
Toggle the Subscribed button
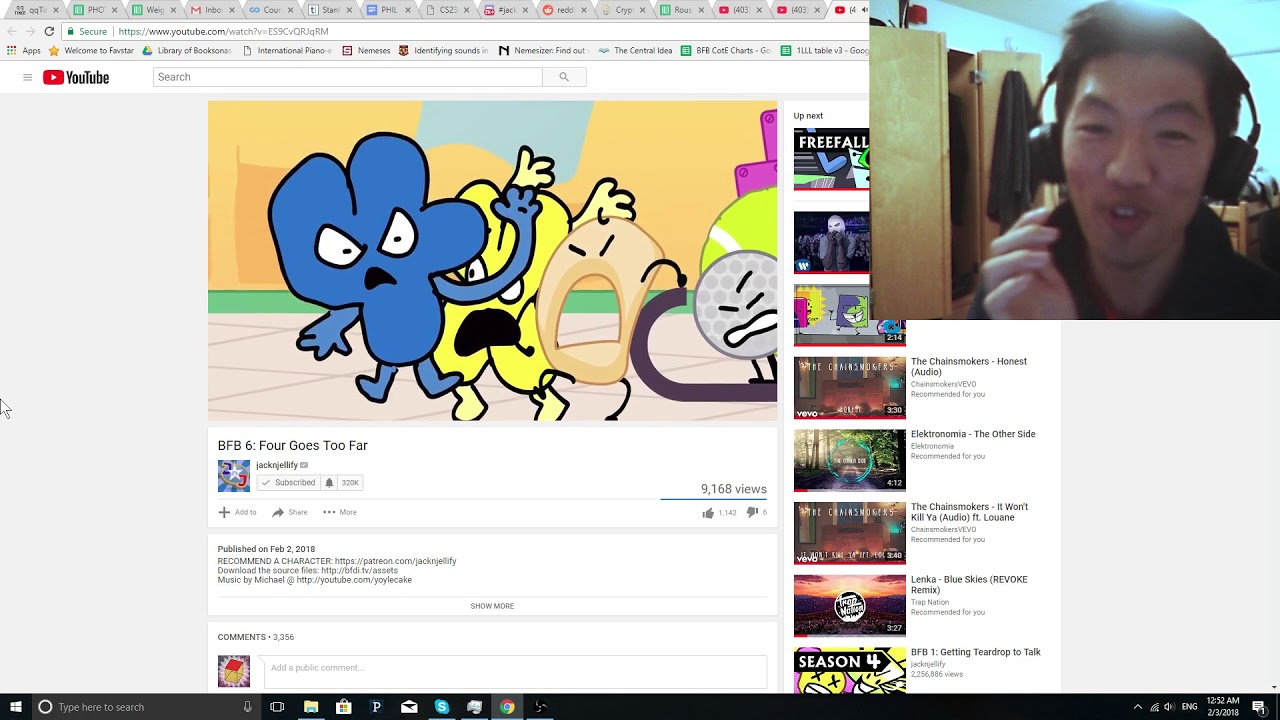pos(289,483)
